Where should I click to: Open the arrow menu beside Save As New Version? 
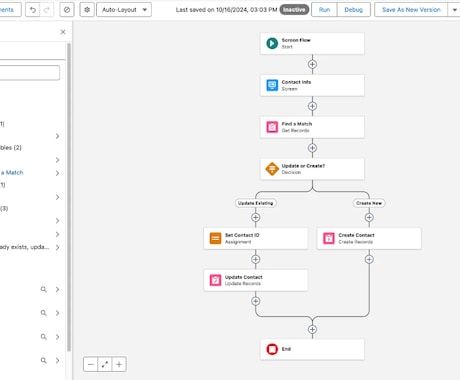pyautogui.click(x=454, y=10)
